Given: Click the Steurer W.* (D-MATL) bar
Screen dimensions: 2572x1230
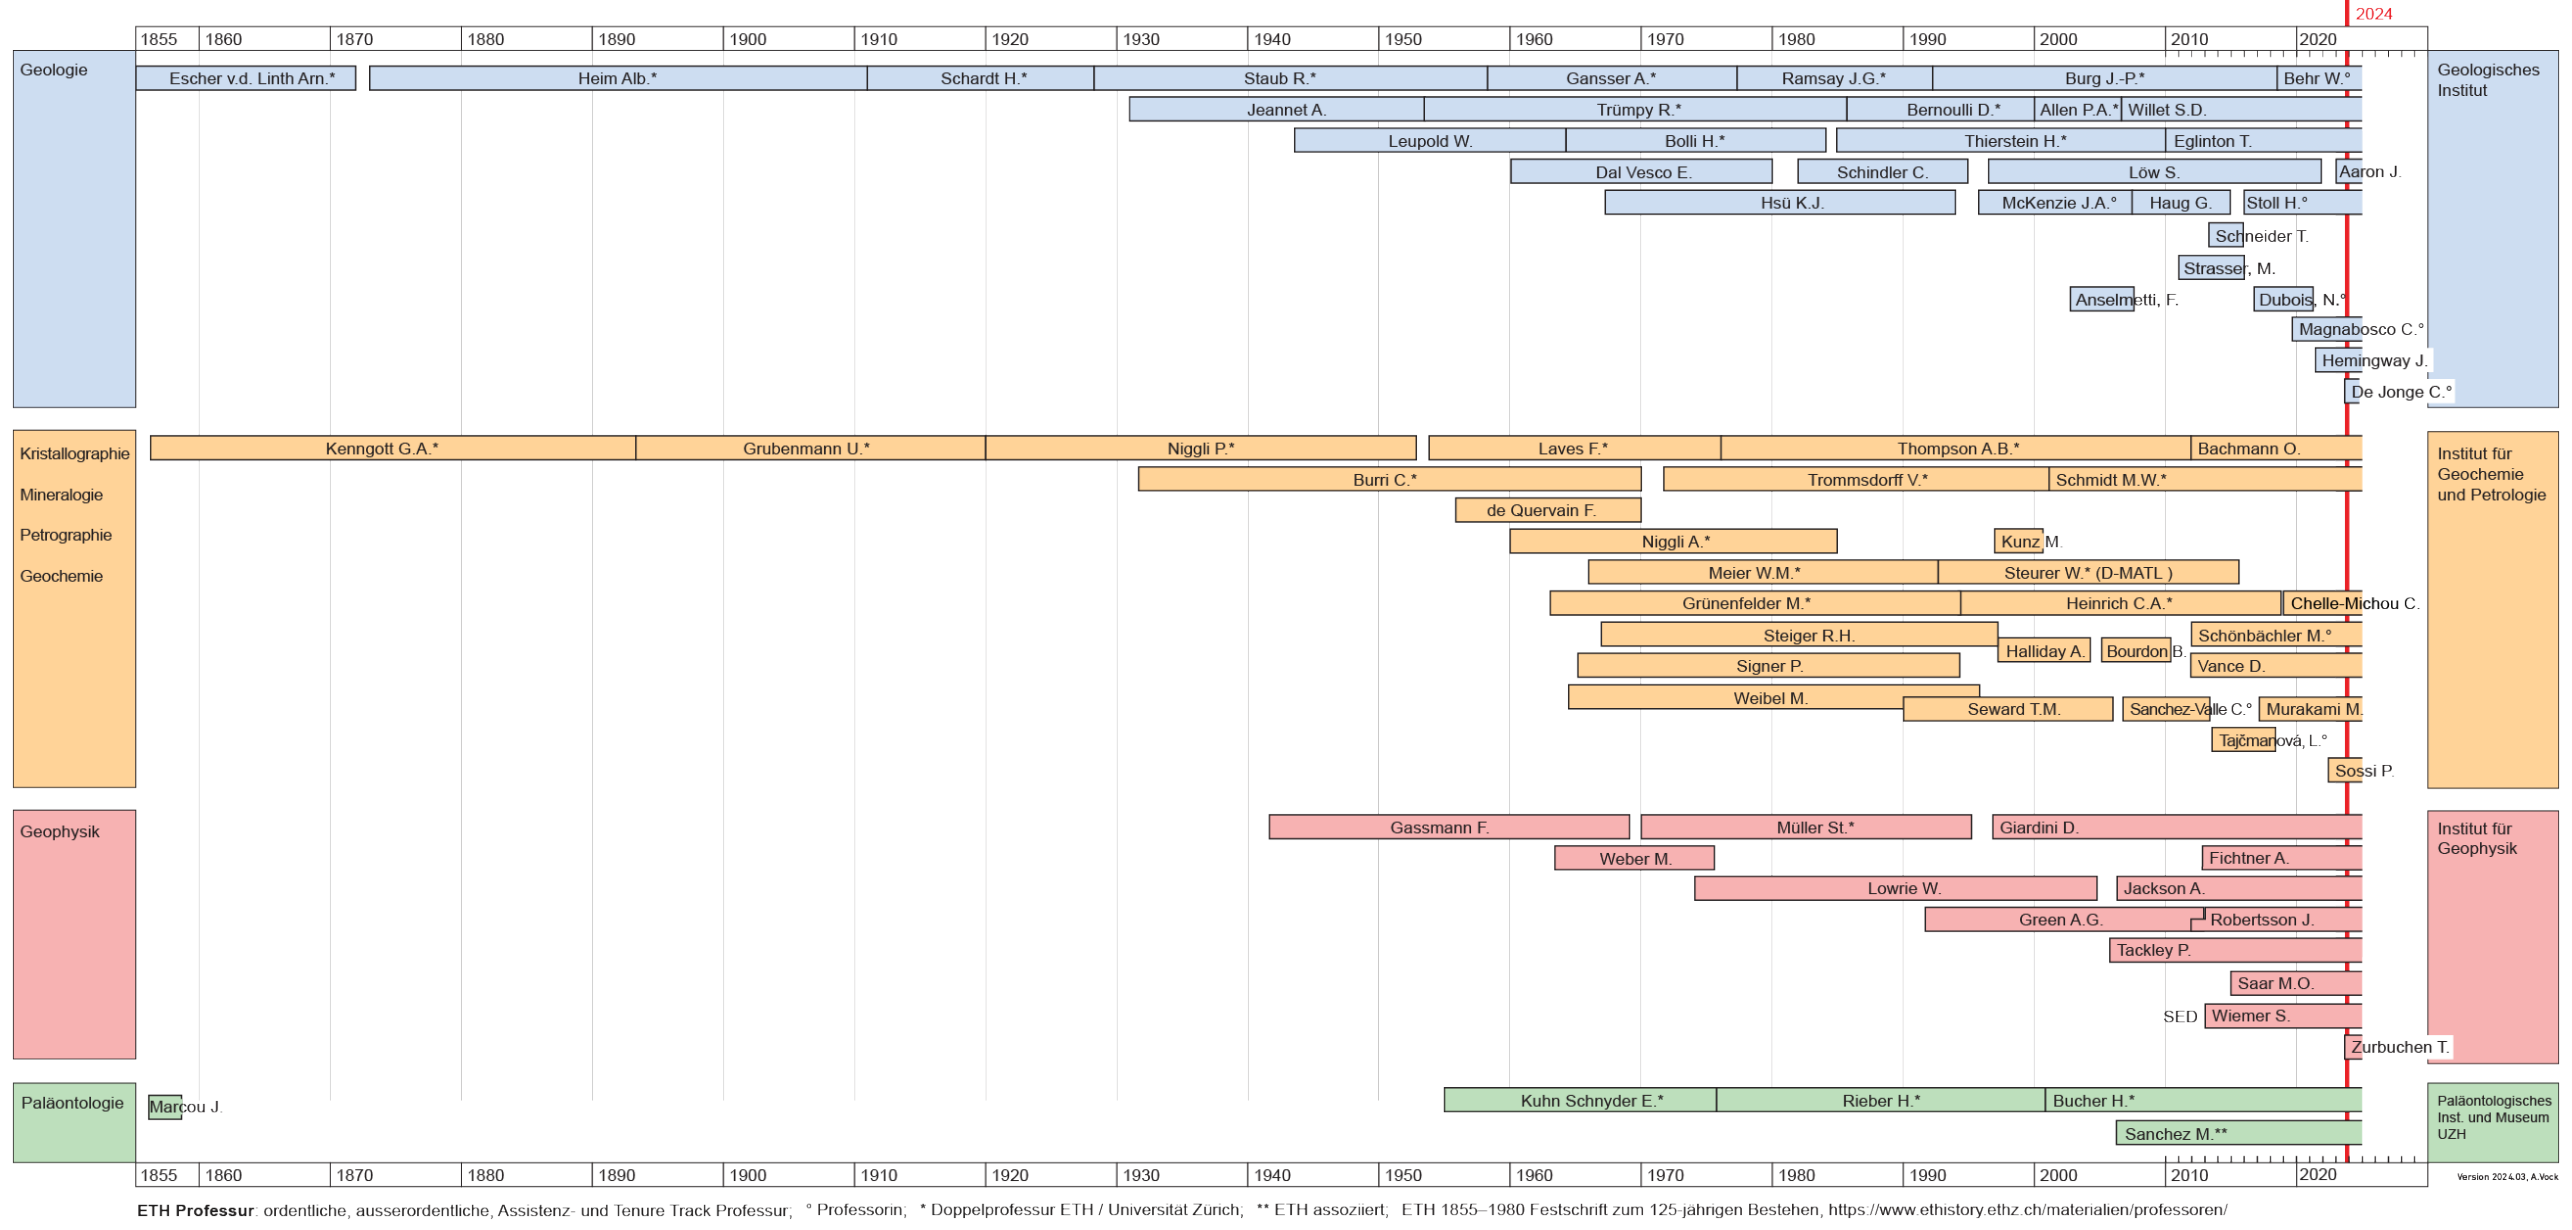Looking at the screenshot, I should click(2088, 572).
